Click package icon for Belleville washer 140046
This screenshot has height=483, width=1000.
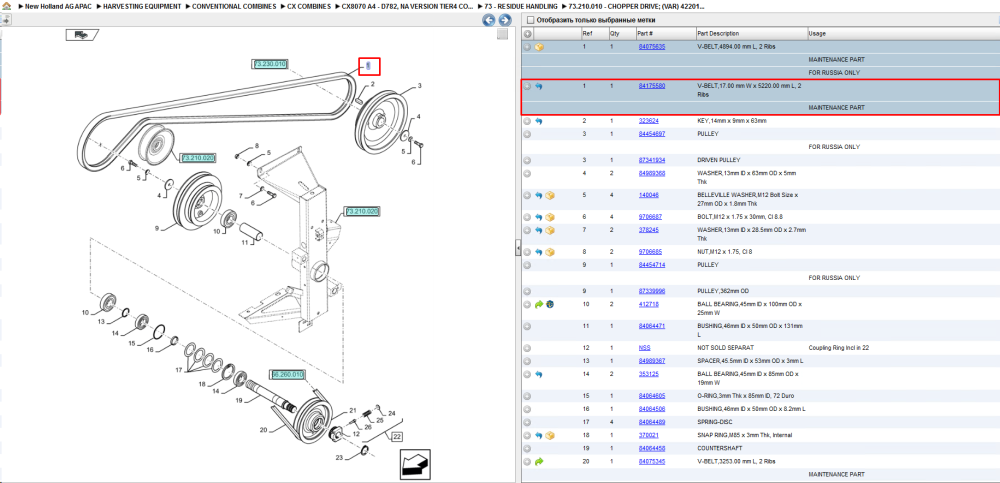pyautogui.click(x=550, y=195)
